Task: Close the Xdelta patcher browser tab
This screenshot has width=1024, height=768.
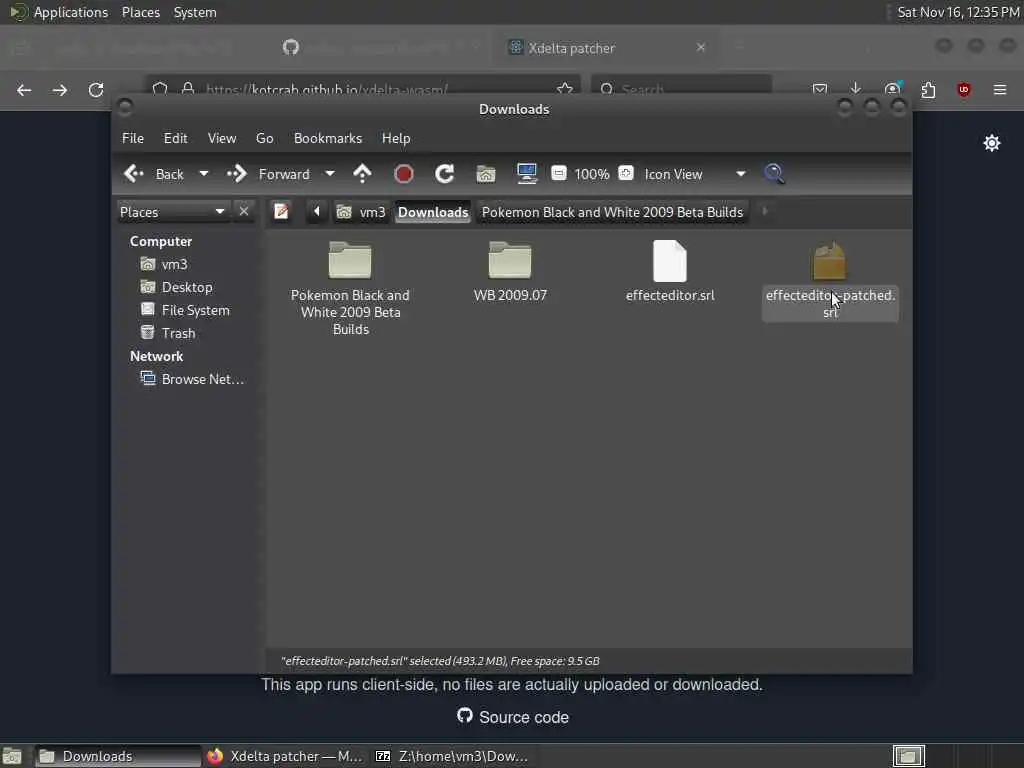Action: click(x=701, y=48)
